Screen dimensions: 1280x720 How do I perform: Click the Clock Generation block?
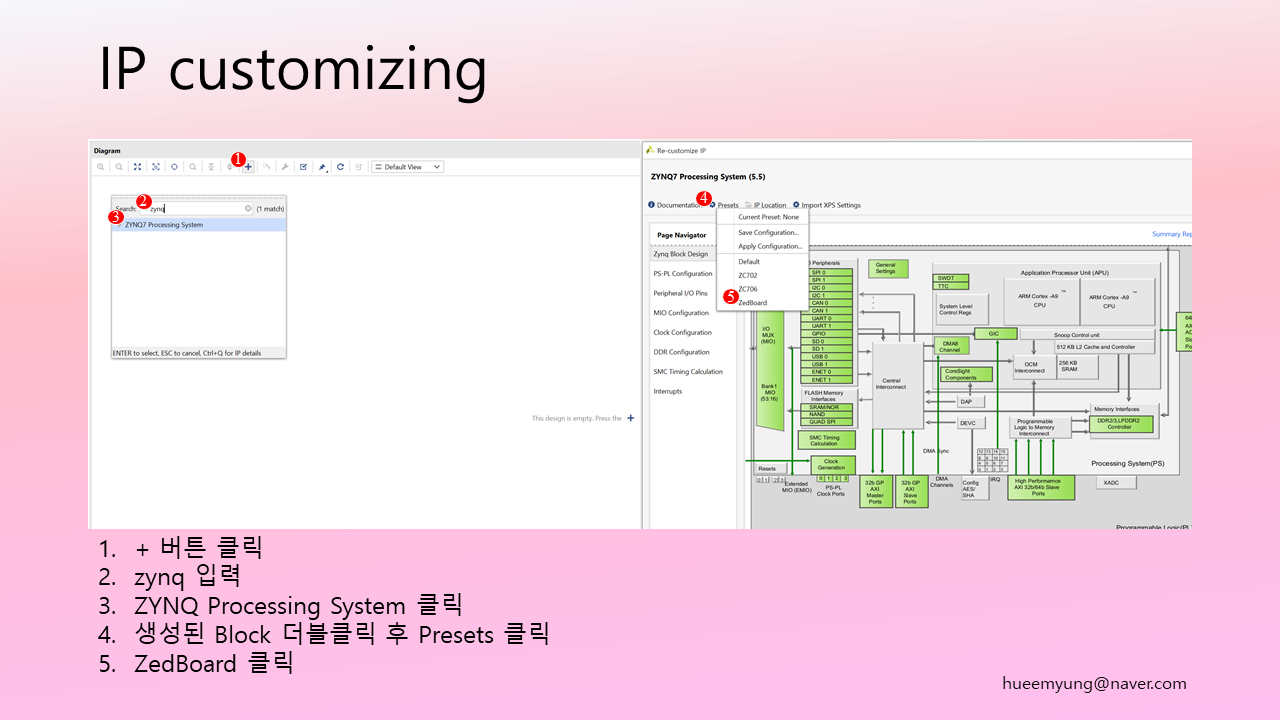(x=833, y=465)
